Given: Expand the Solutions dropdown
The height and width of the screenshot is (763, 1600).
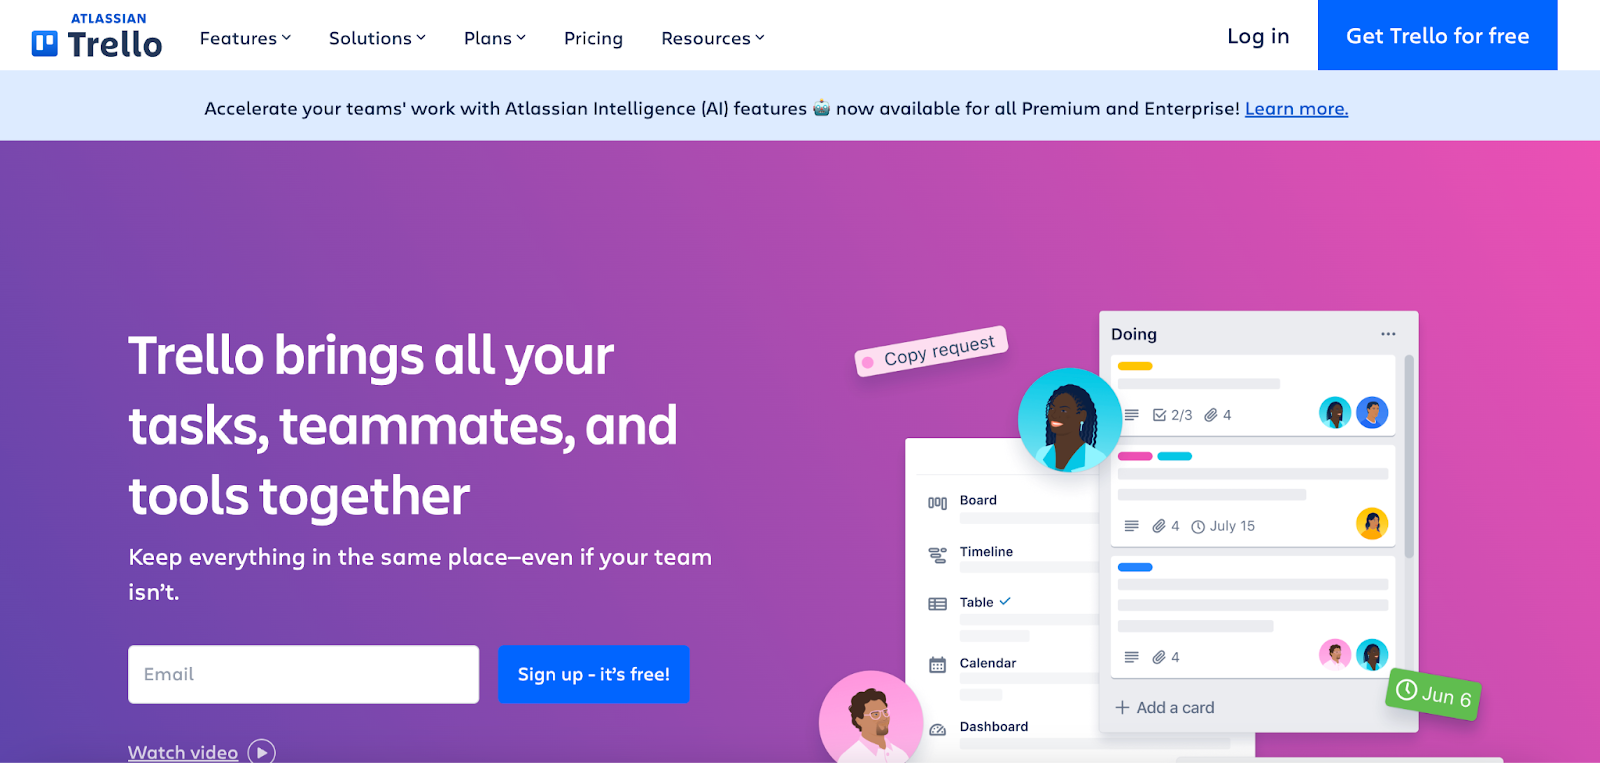Looking at the screenshot, I should pyautogui.click(x=377, y=38).
